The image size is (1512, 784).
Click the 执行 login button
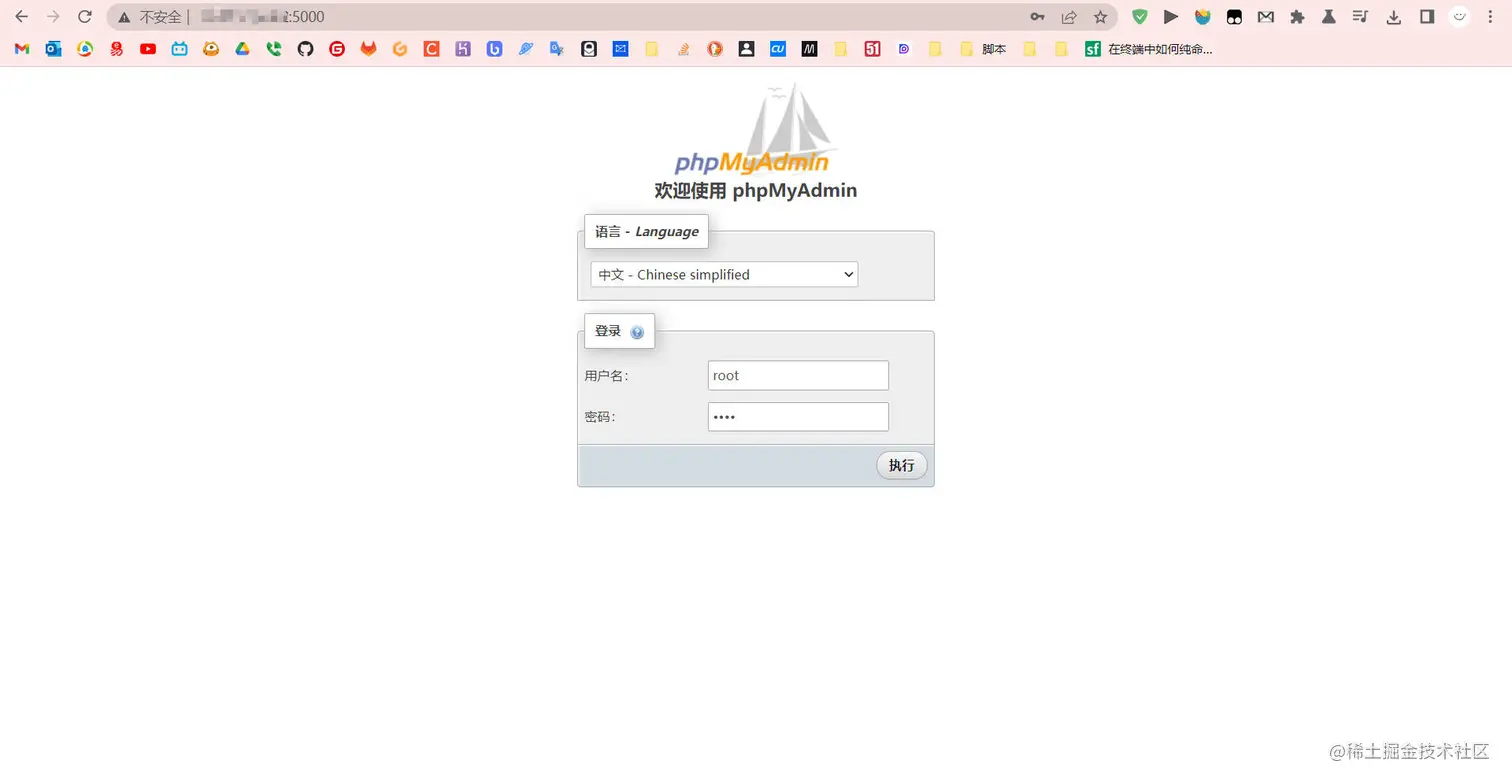(900, 465)
